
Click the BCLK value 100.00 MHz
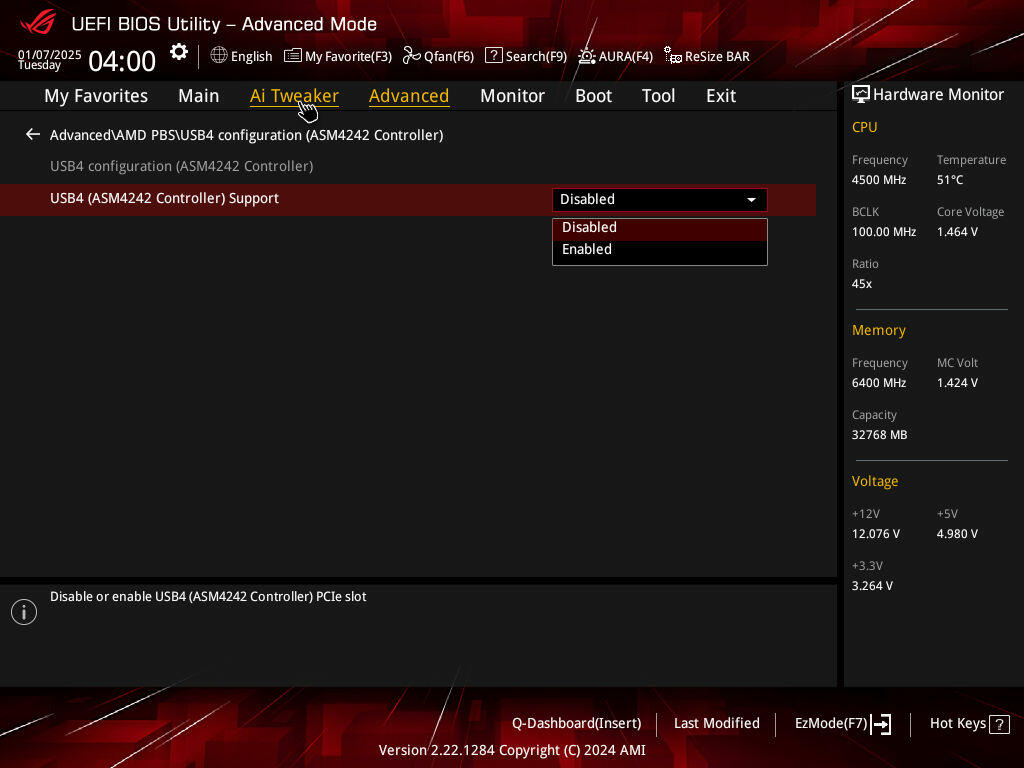[884, 232]
